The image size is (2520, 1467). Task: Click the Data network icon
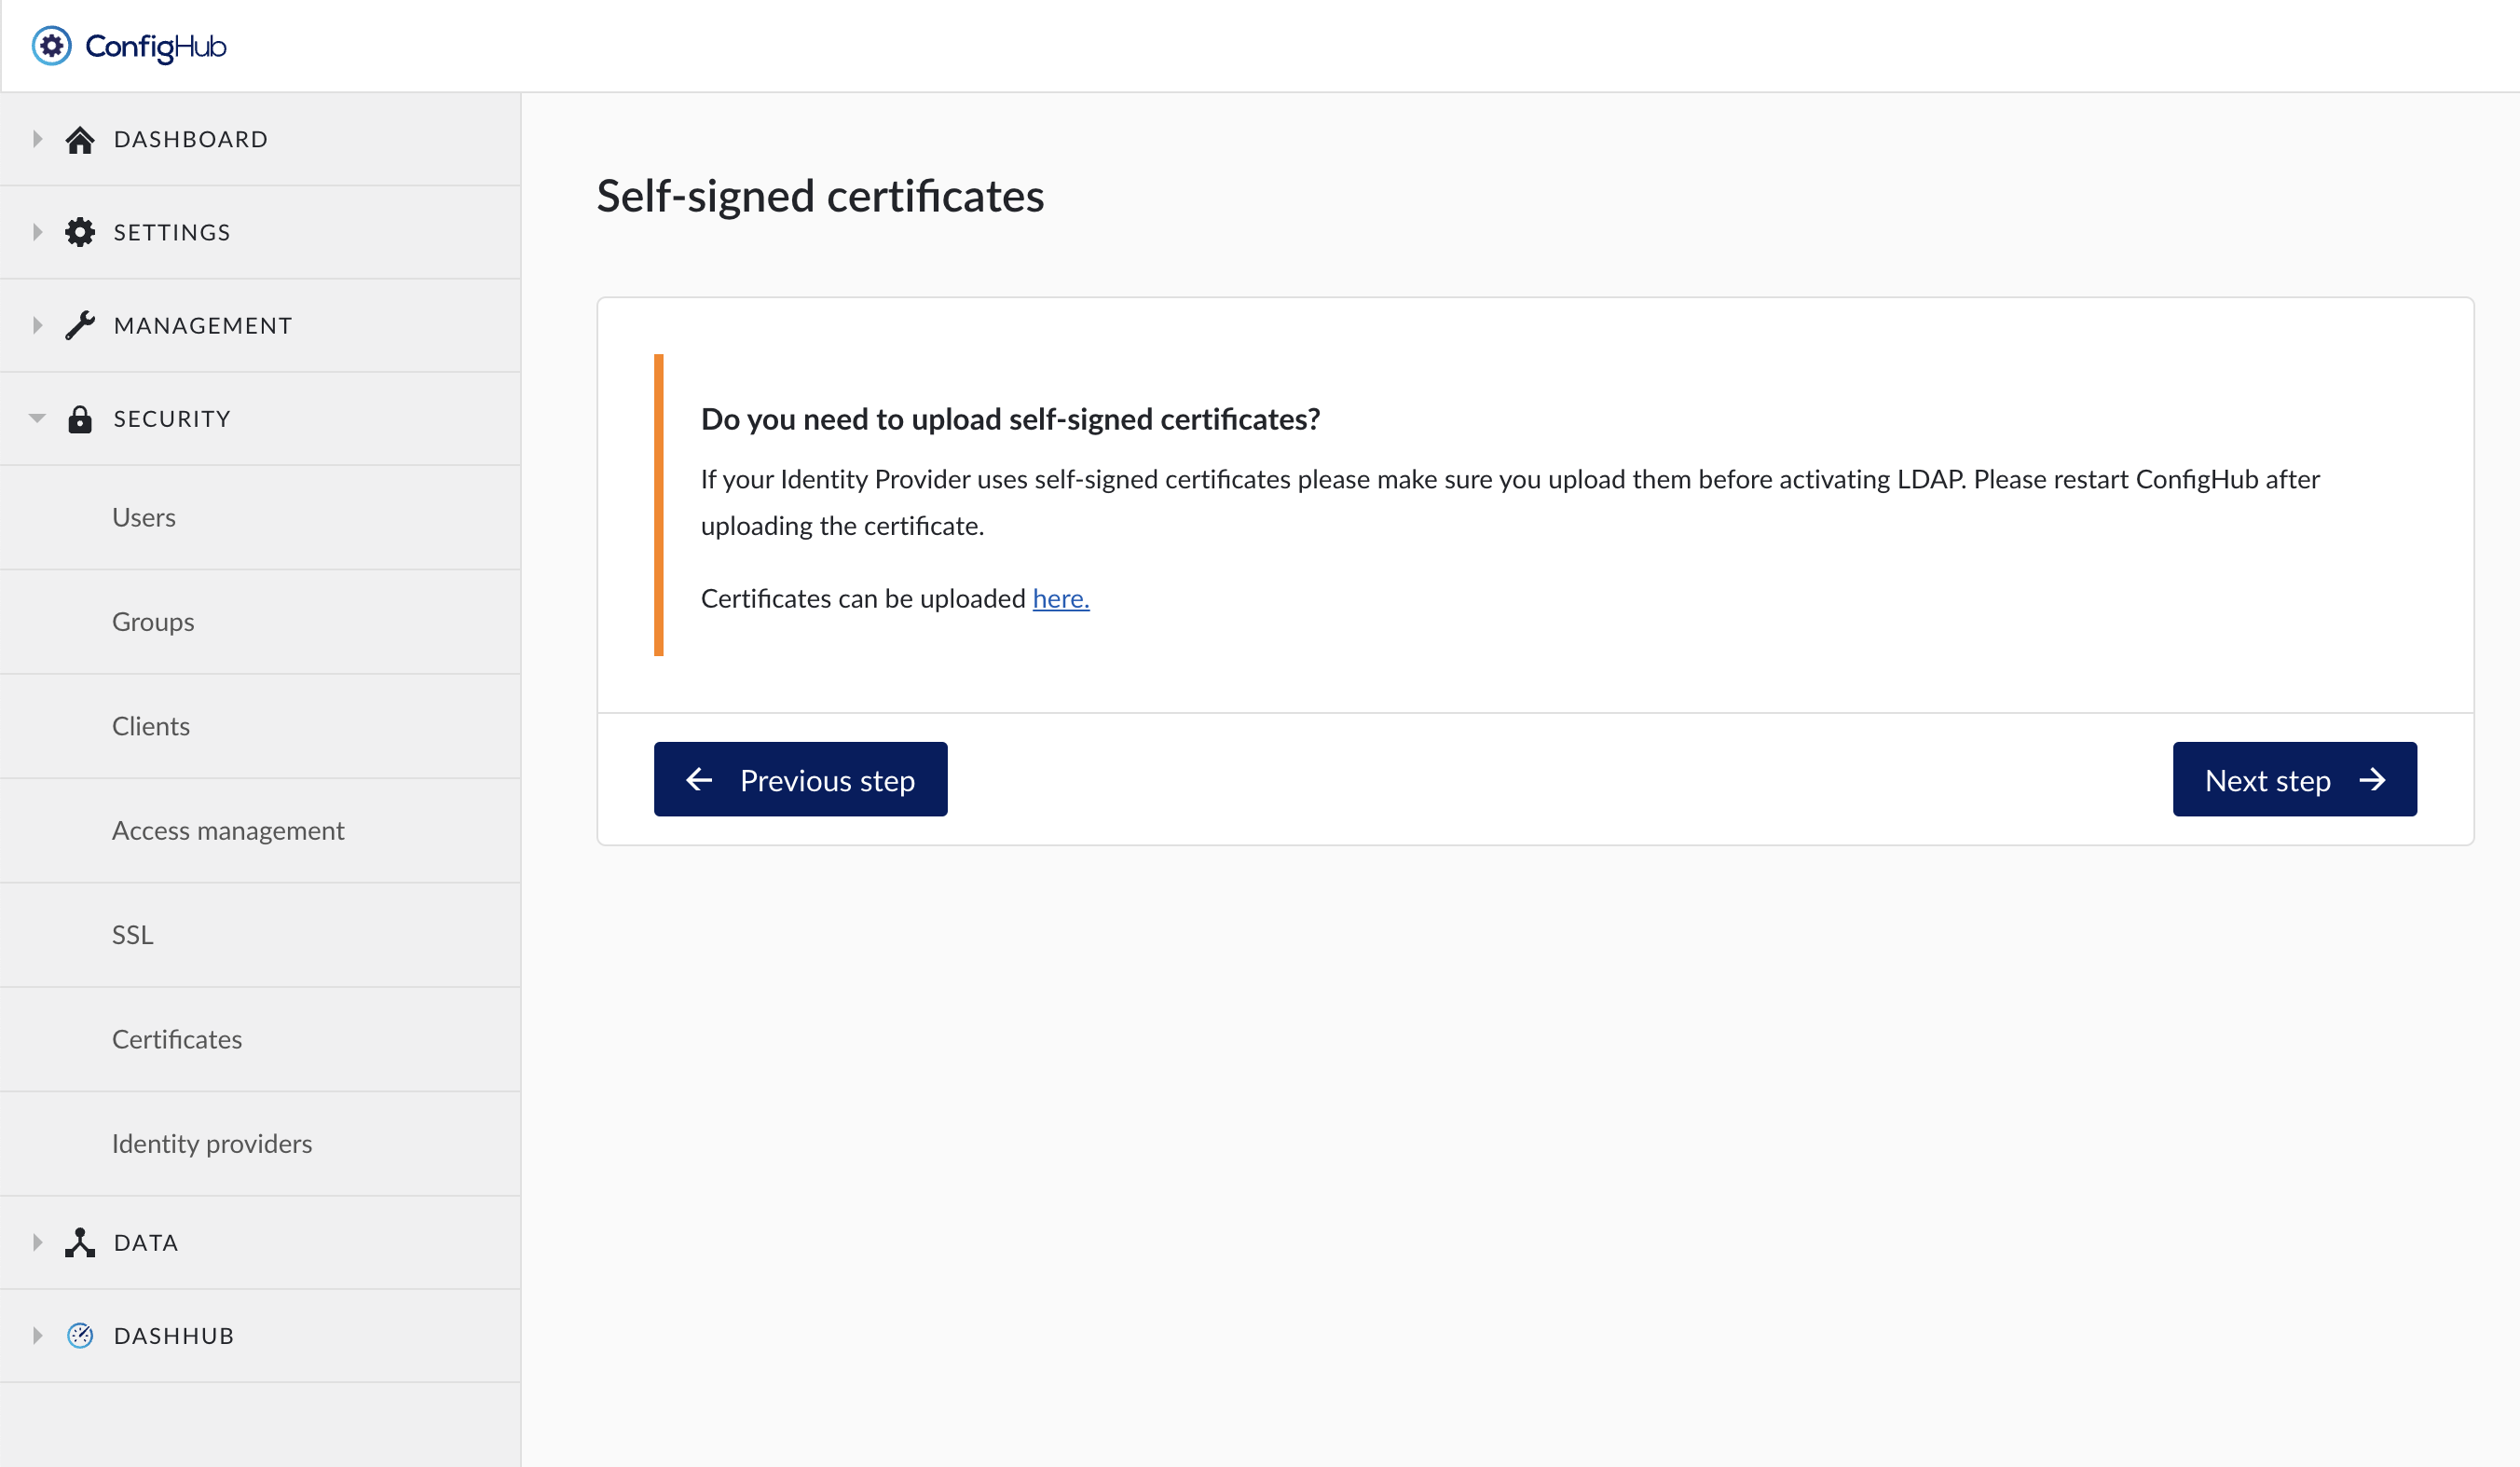coord(80,1242)
